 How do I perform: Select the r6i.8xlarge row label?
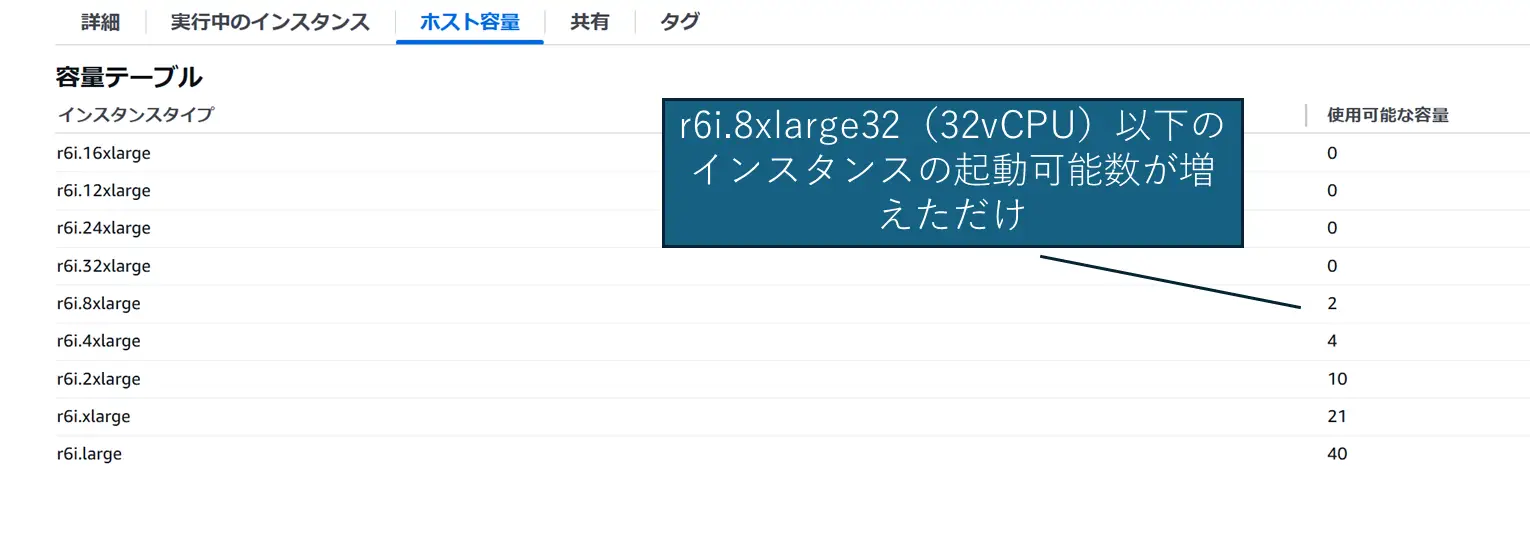(99, 303)
